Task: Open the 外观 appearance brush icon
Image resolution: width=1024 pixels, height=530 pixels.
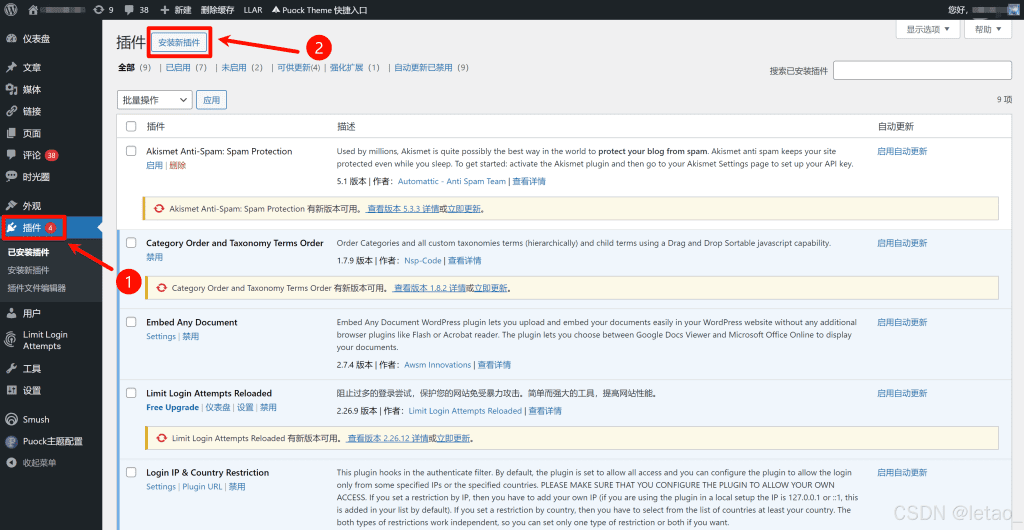Action: tap(11, 206)
